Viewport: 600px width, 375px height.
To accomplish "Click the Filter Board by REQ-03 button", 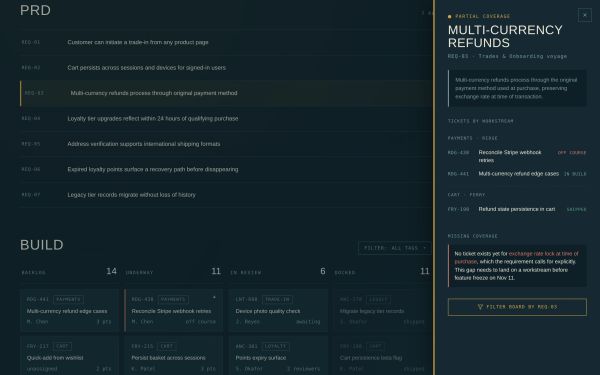I will click(517, 307).
